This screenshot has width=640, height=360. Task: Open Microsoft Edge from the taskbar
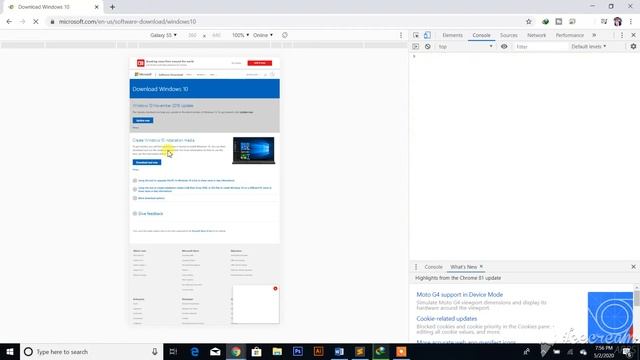click(x=194, y=351)
